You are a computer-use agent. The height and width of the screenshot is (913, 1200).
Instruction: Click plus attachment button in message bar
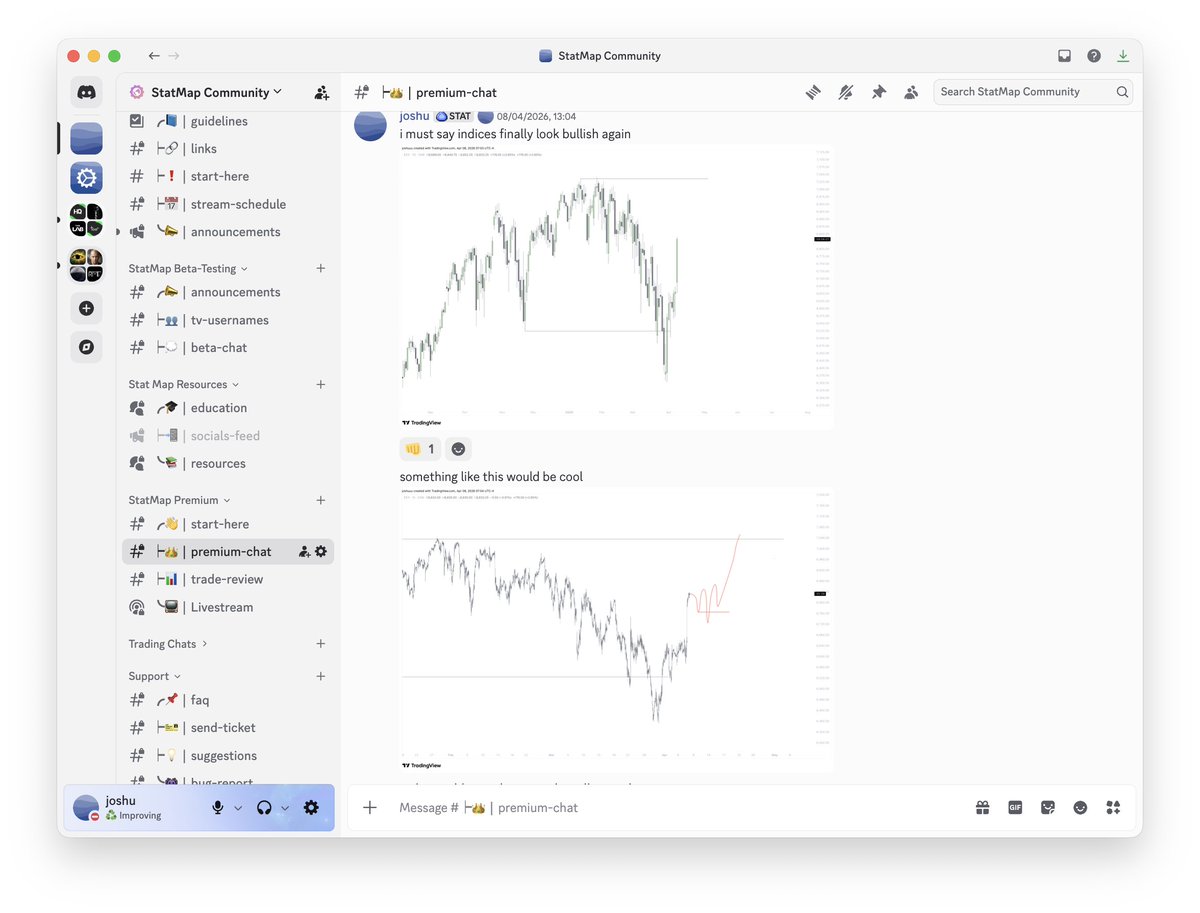coord(370,808)
